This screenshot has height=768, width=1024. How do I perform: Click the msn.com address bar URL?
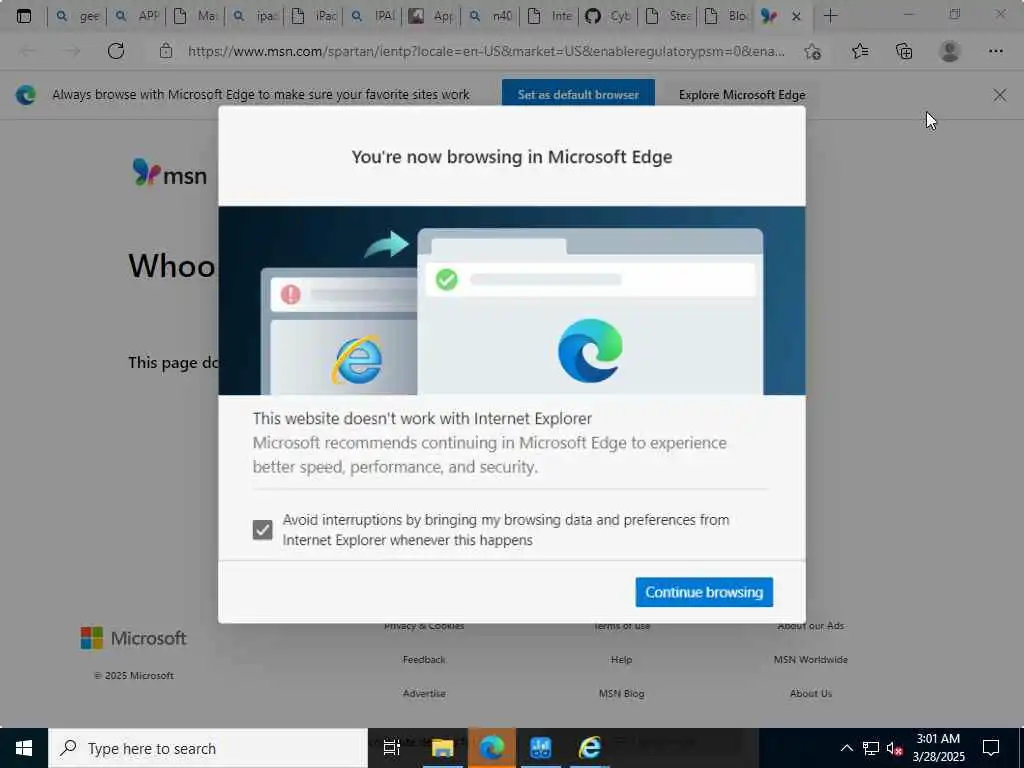tap(486, 51)
